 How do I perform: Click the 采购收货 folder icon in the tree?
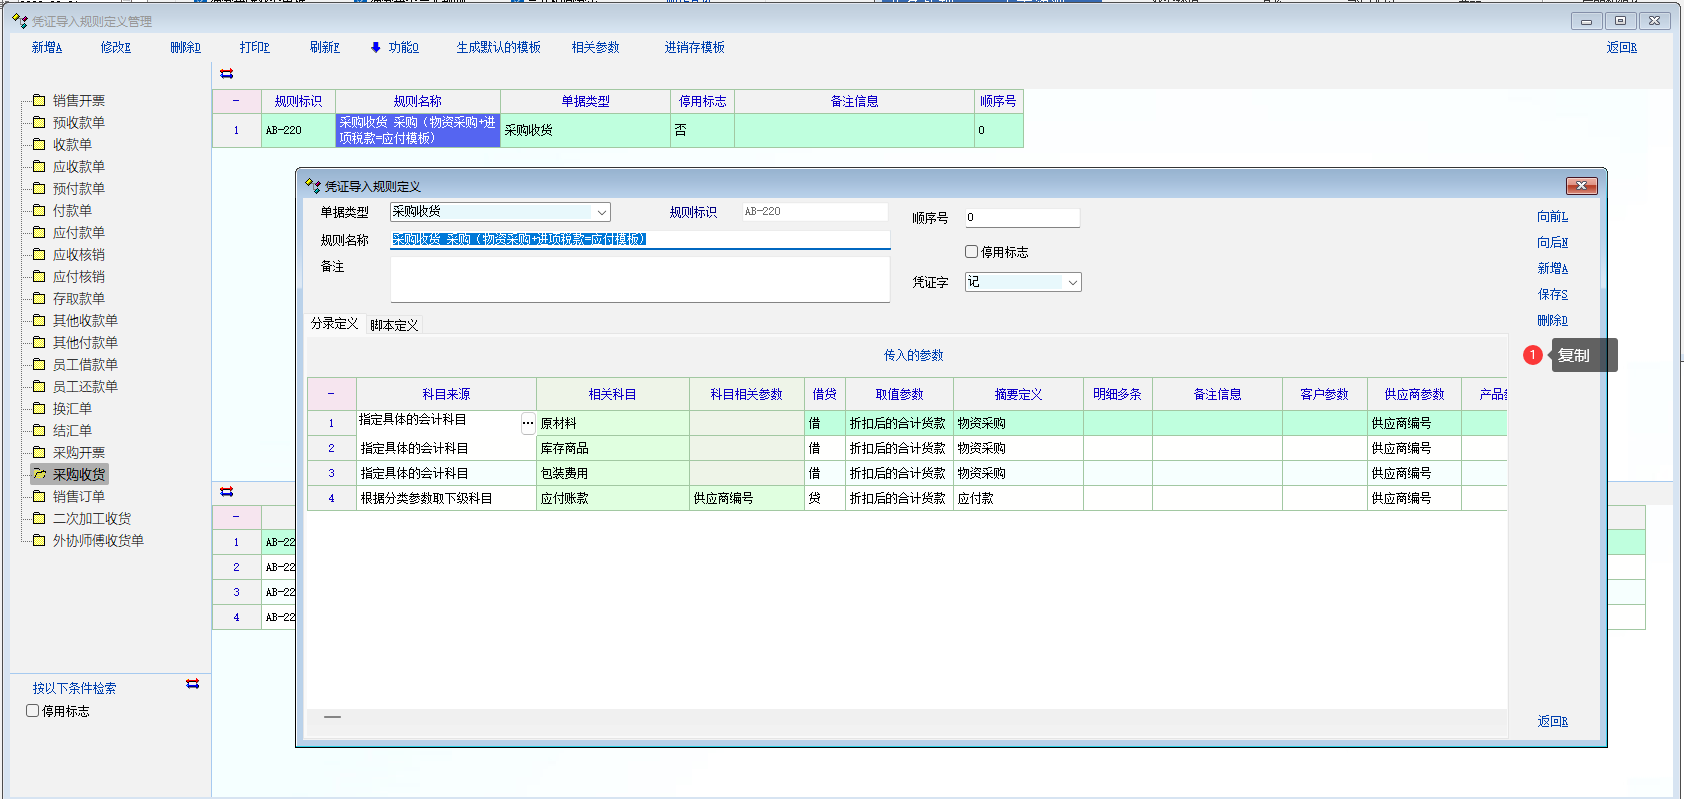tap(40, 474)
